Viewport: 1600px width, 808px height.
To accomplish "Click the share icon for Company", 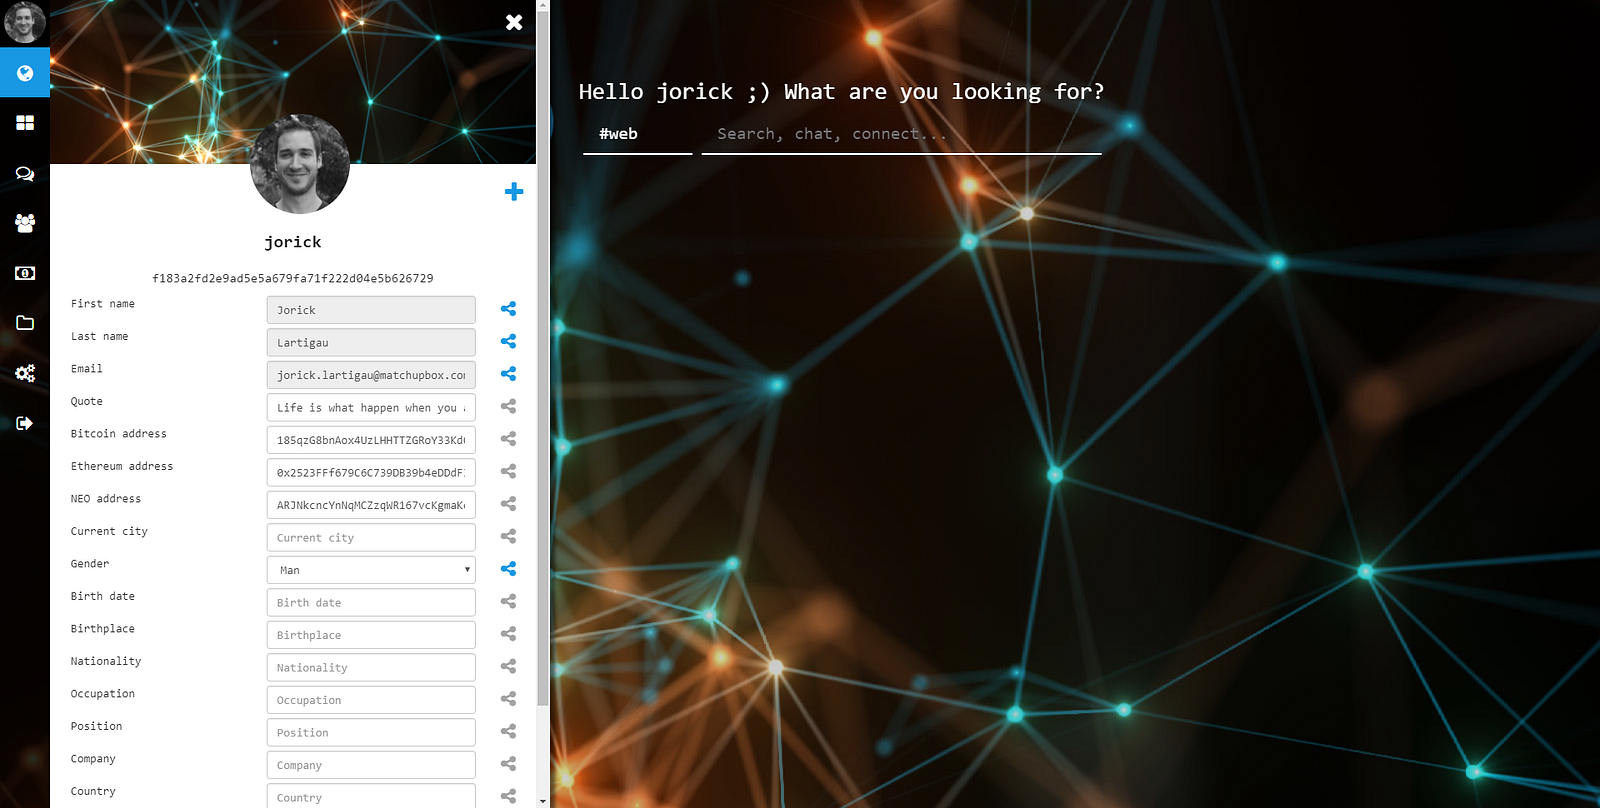I will 508,764.
